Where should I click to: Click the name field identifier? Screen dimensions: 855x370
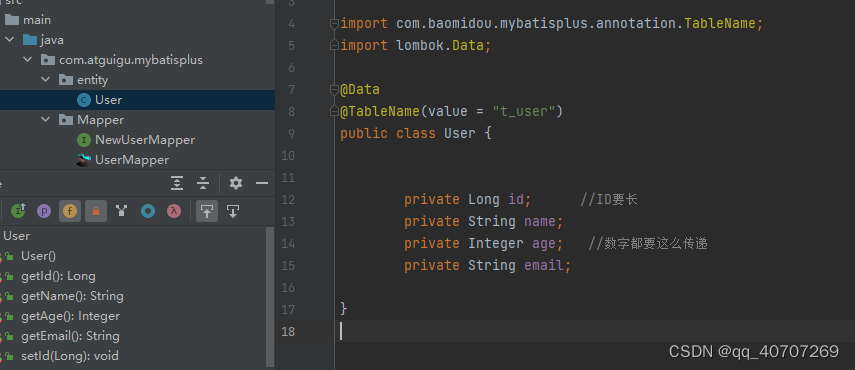coord(540,222)
